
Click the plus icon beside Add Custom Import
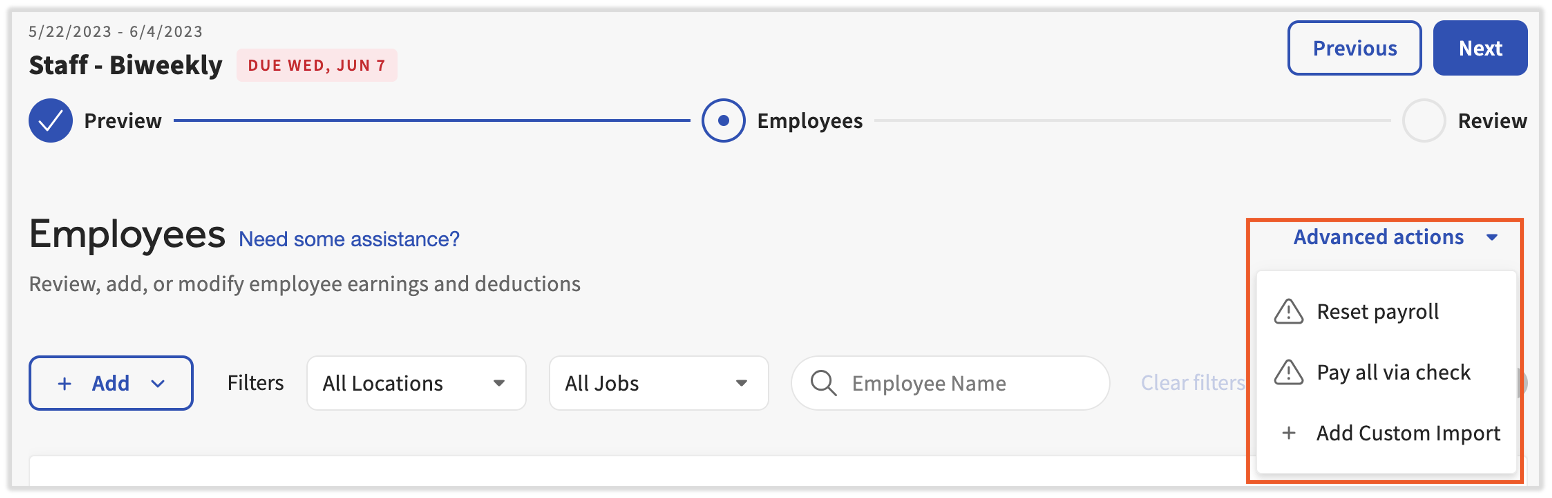coord(1289,433)
